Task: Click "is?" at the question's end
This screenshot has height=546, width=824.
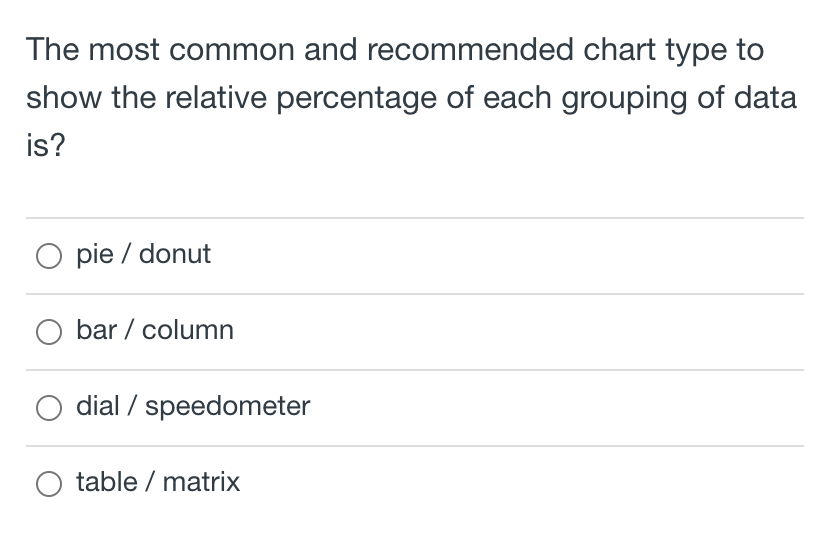Action: pyautogui.click(x=45, y=148)
